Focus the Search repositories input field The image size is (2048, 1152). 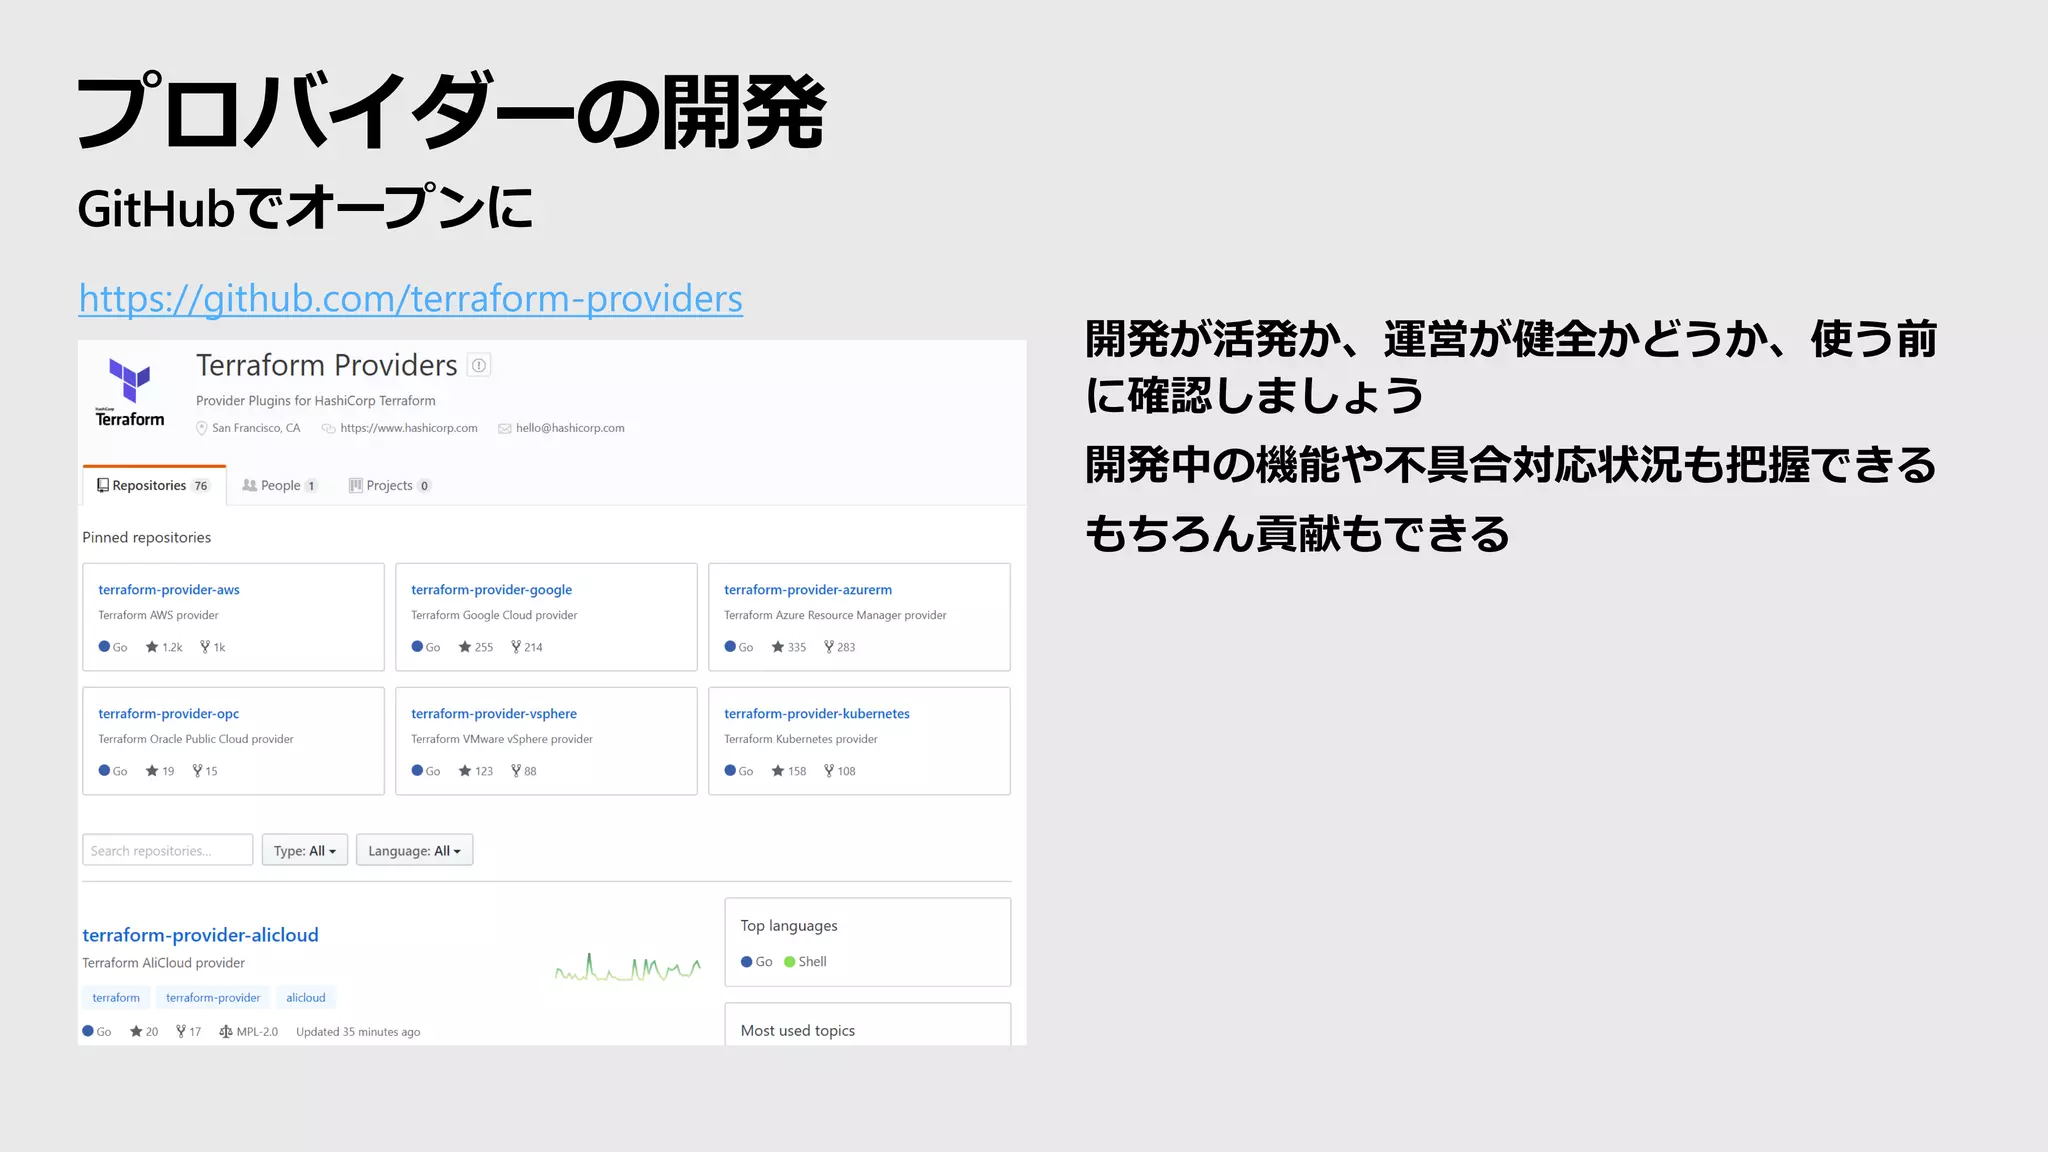pos(167,850)
